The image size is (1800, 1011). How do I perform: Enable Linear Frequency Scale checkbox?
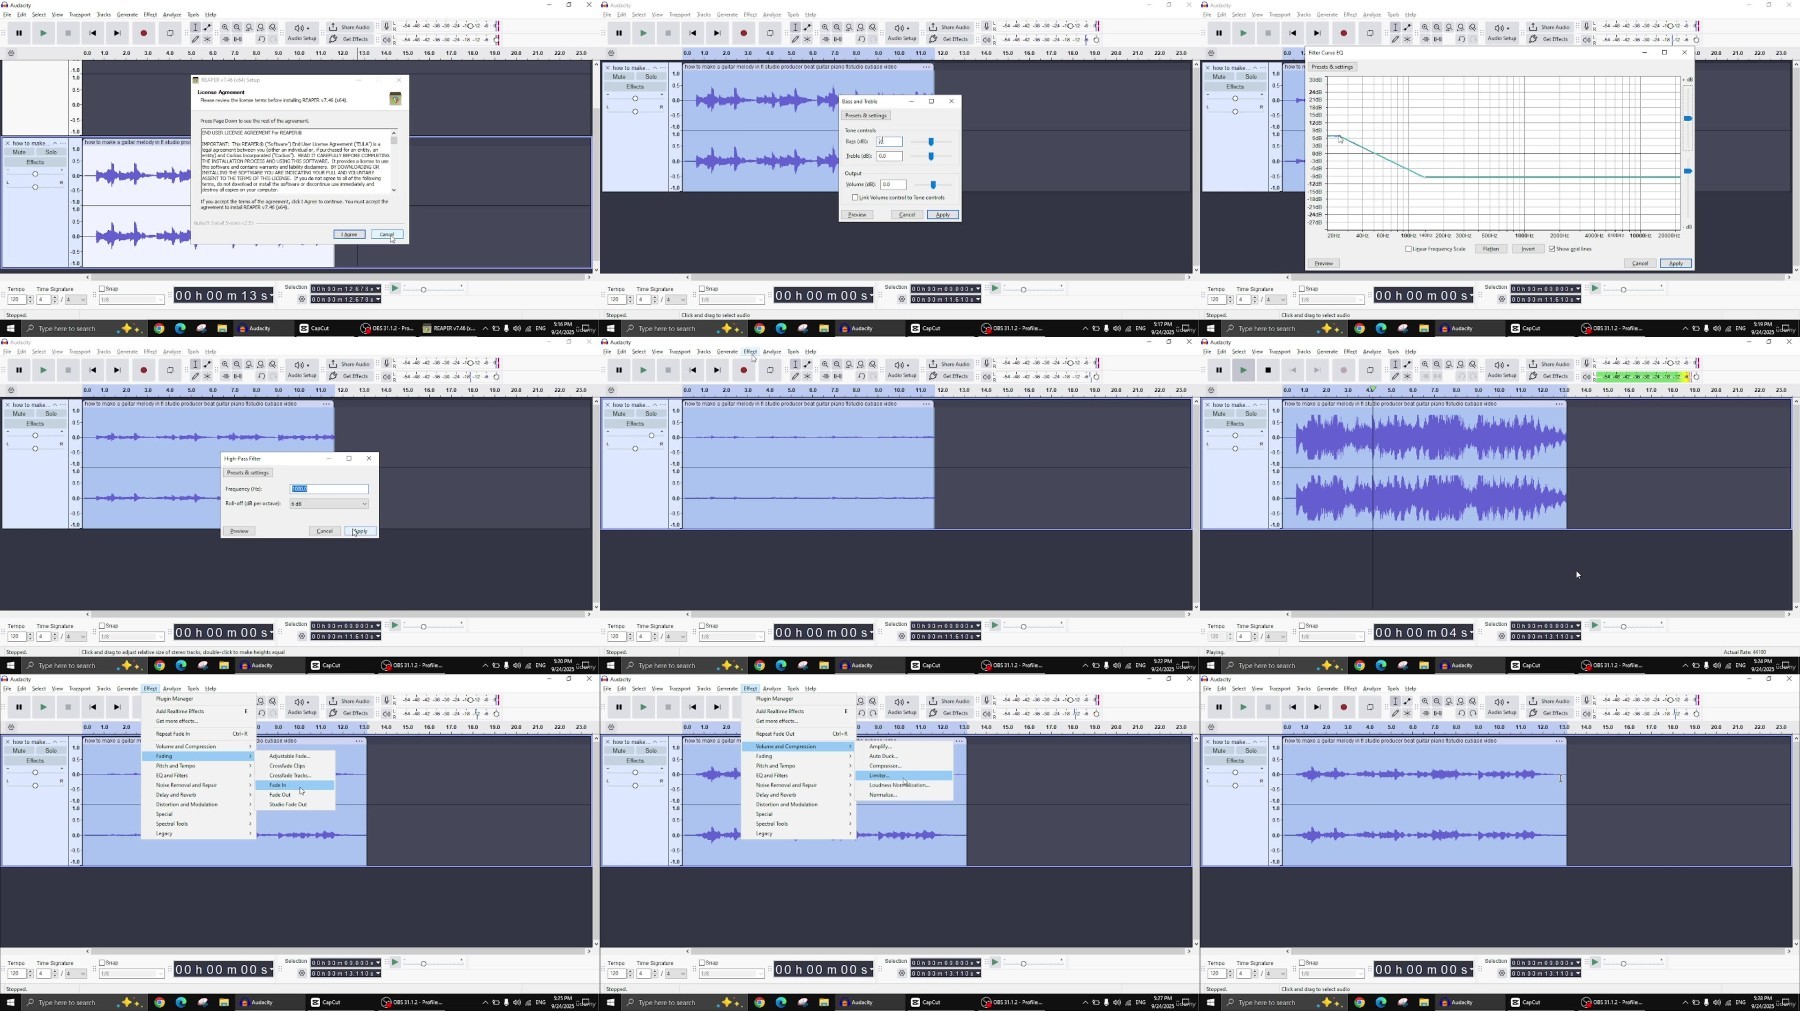(x=1409, y=249)
